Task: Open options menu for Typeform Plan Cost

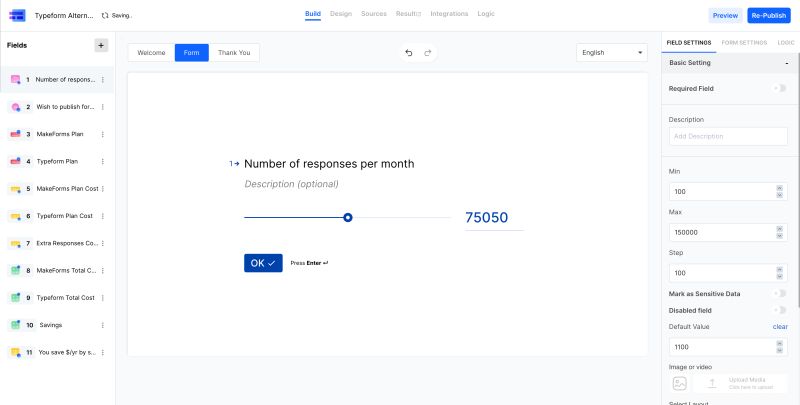Action: [x=103, y=216]
